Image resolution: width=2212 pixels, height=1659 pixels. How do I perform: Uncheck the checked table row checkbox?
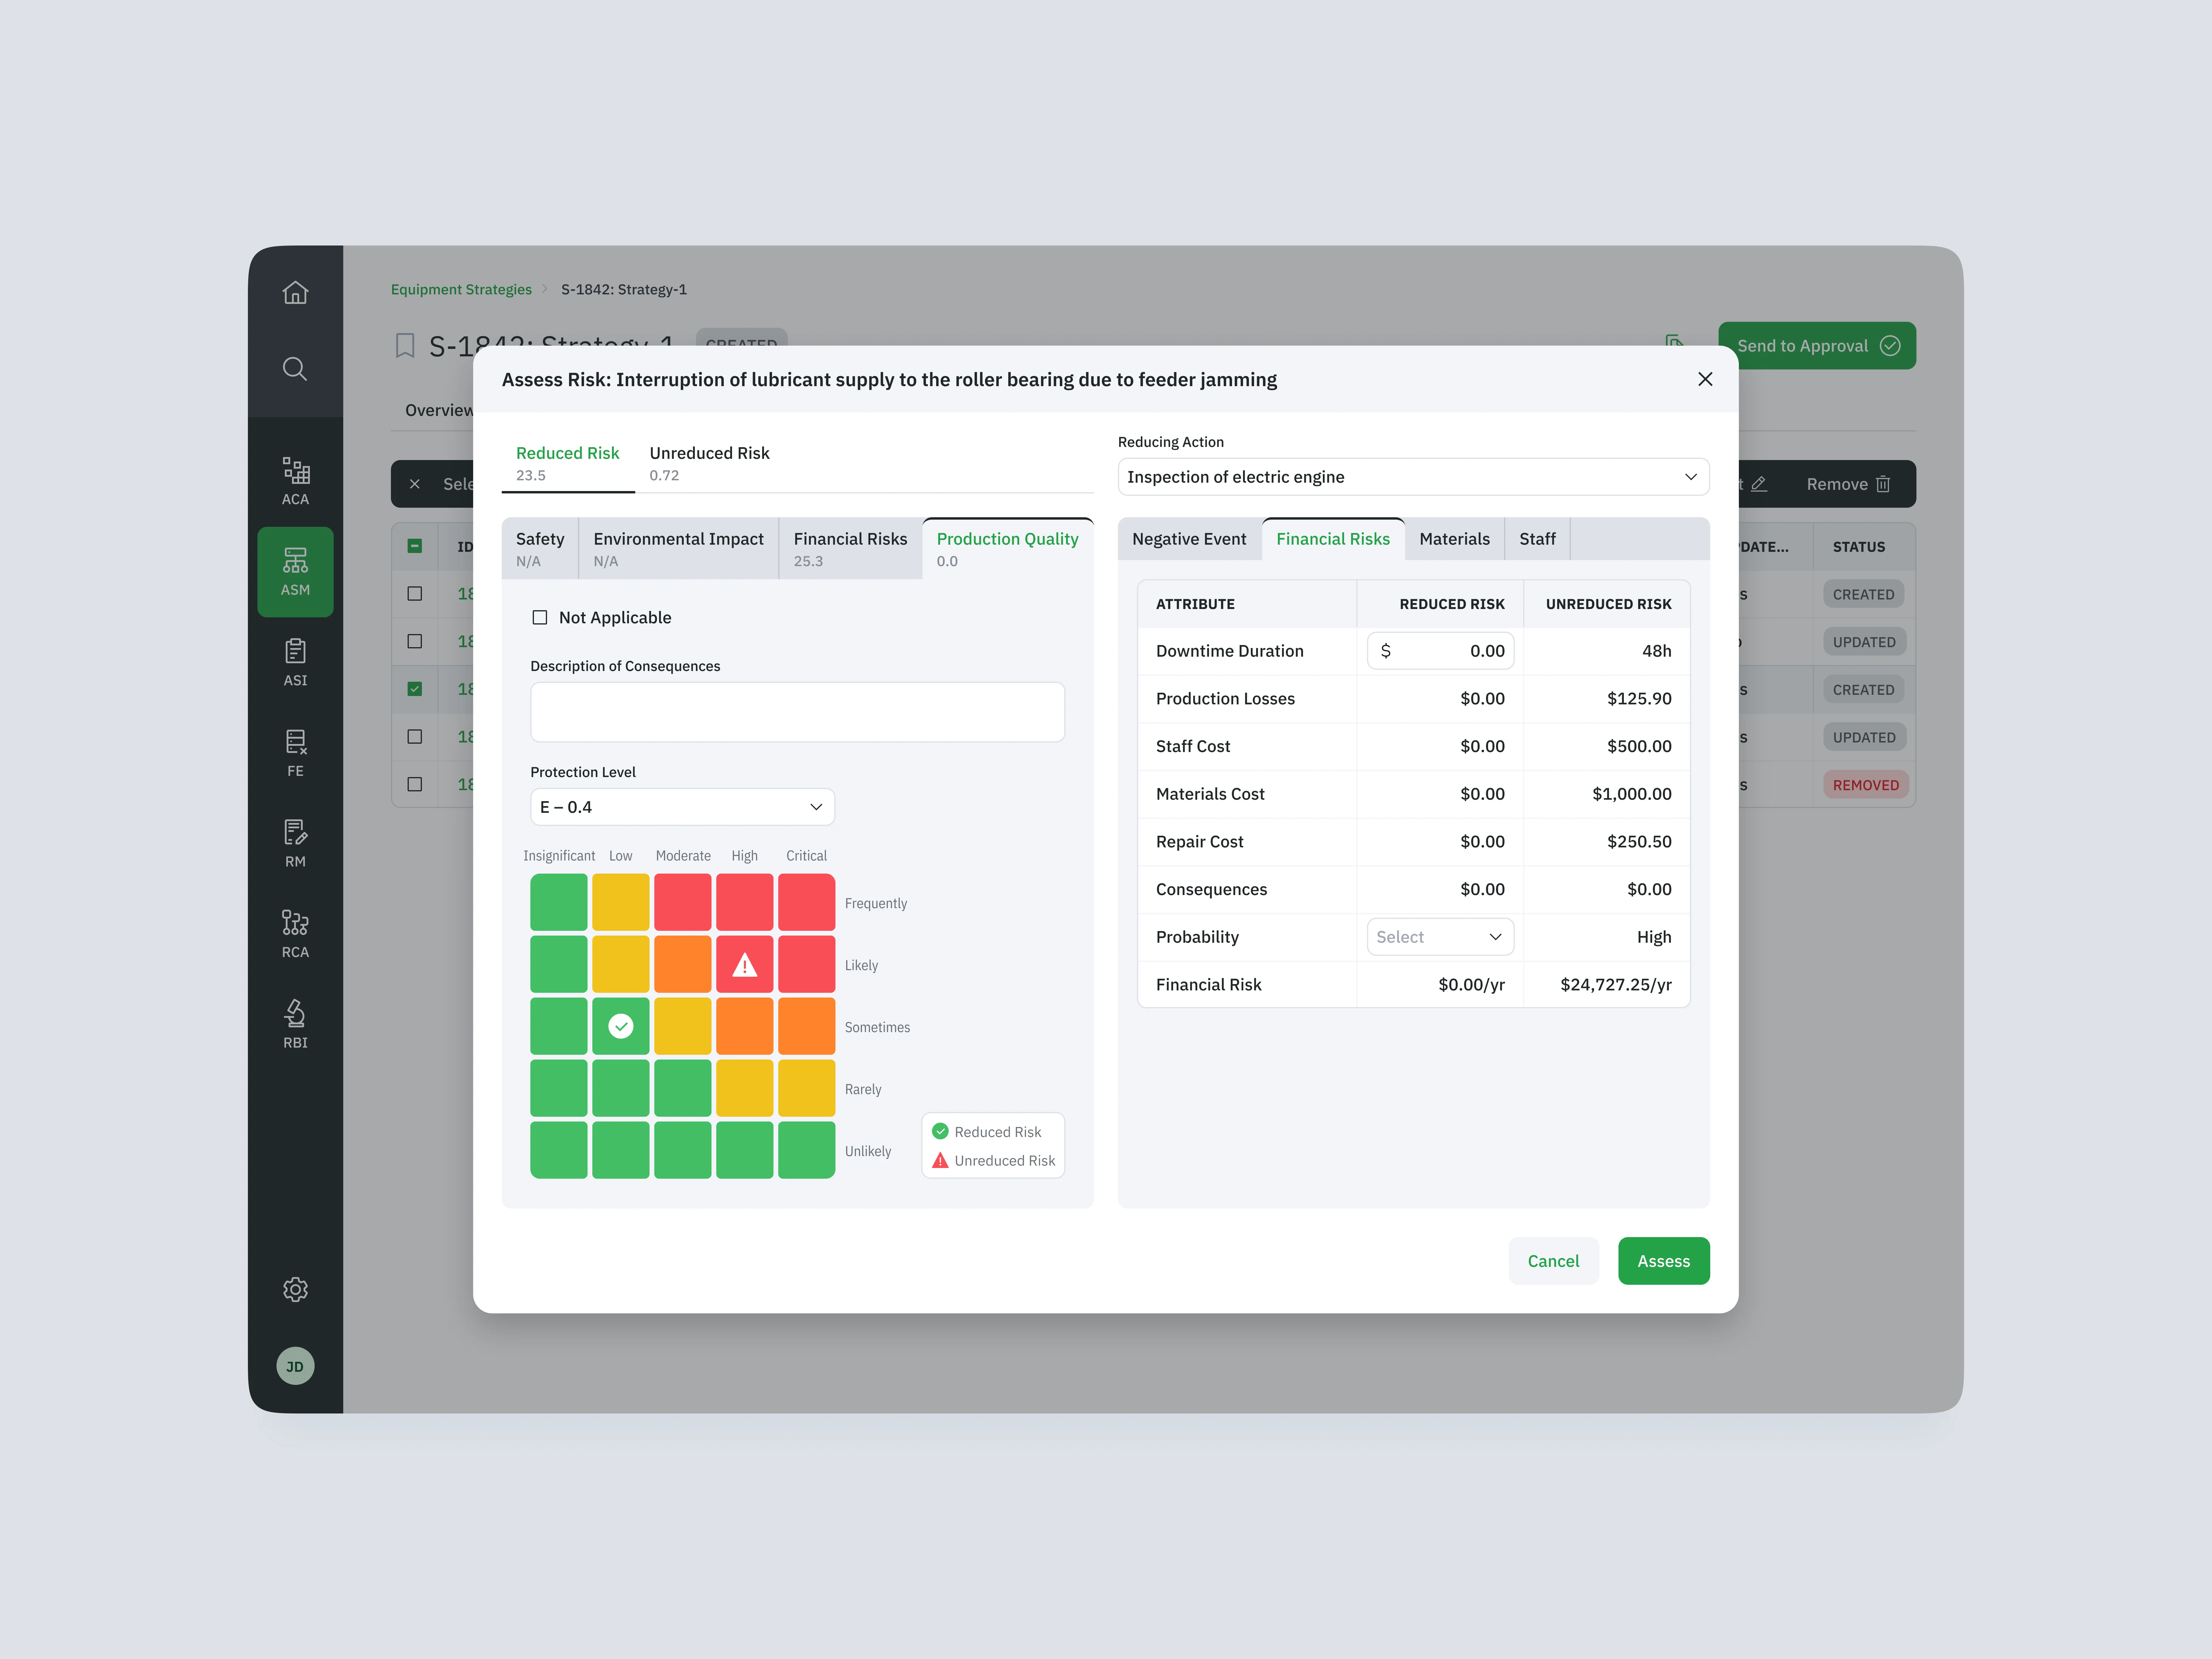415,689
